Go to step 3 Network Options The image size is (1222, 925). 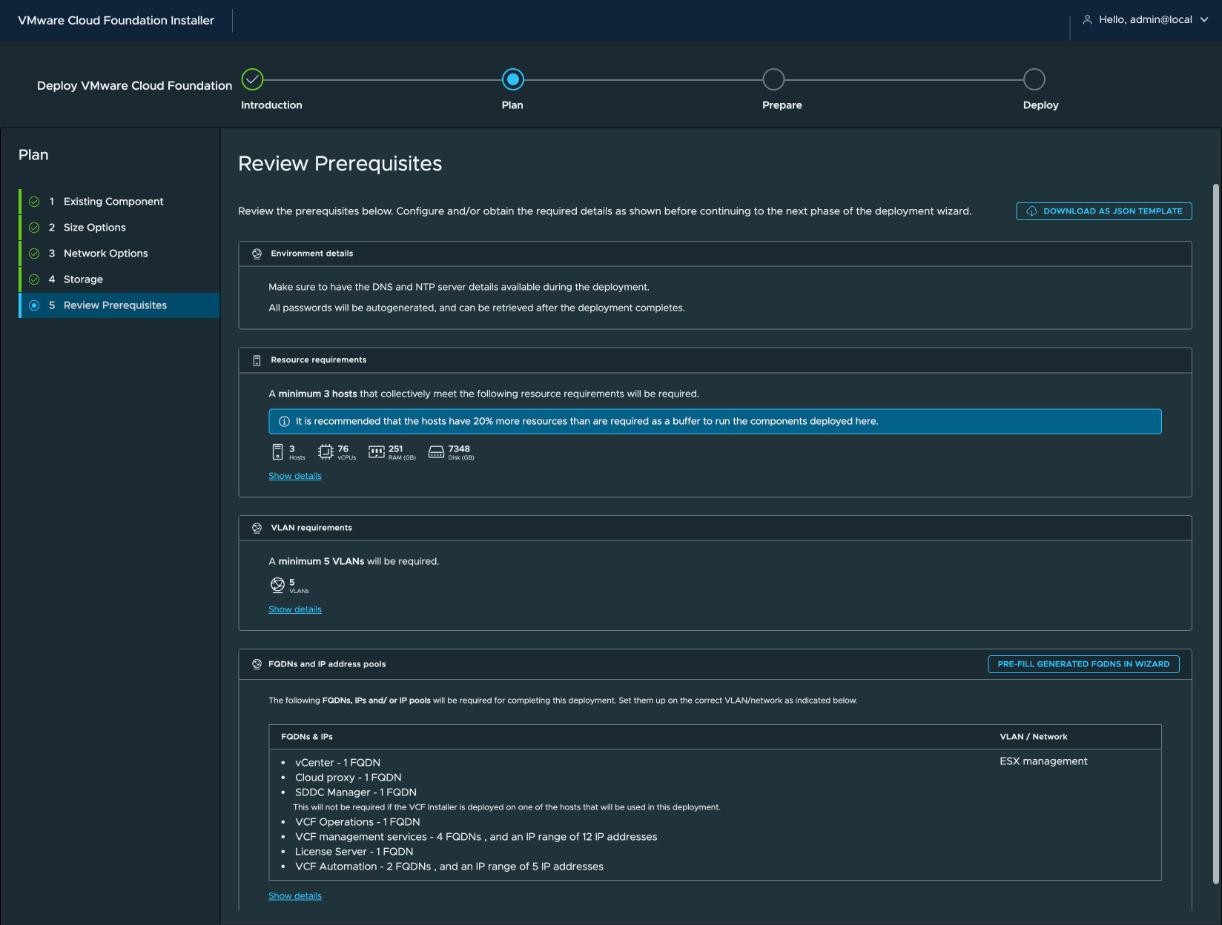click(119, 253)
